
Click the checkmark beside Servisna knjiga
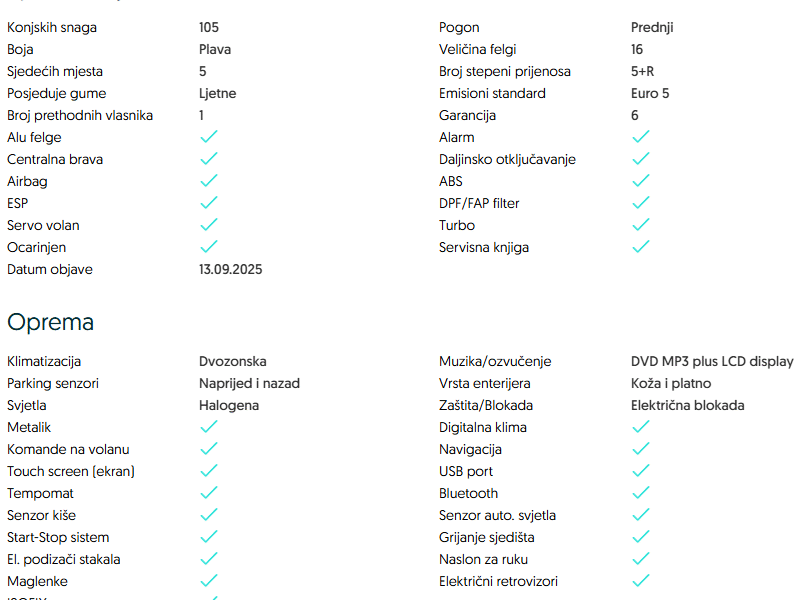pos(641,247)
